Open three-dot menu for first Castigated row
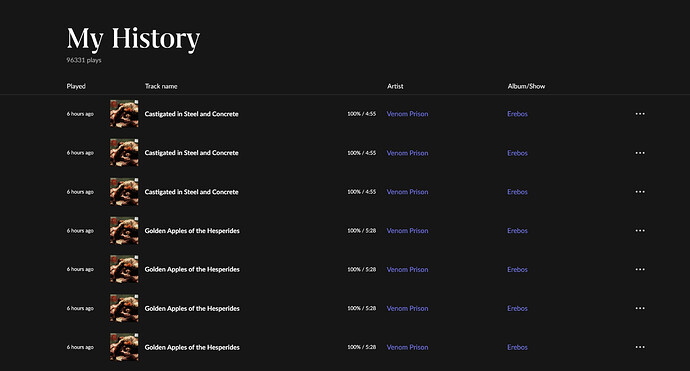This screenshot has height=371, width=690. point(640,114)
